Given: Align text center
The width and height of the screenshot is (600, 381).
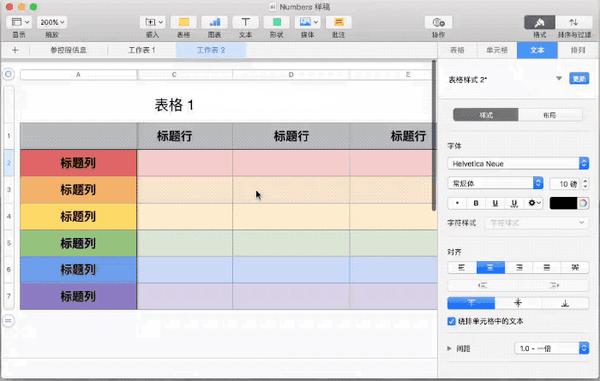Looking at the screenshot, I should pyautogui.click(x=491, y=267).
